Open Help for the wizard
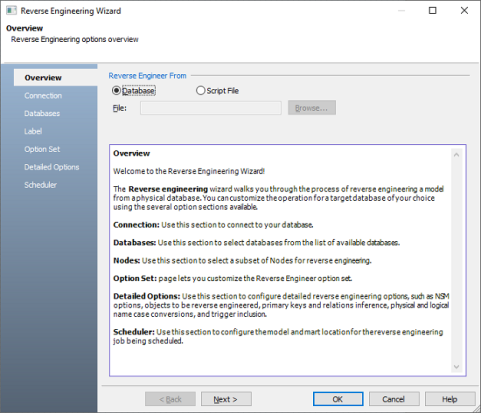Image resolution: width=481 pixels, height=413 pixels. click(450, 399)
